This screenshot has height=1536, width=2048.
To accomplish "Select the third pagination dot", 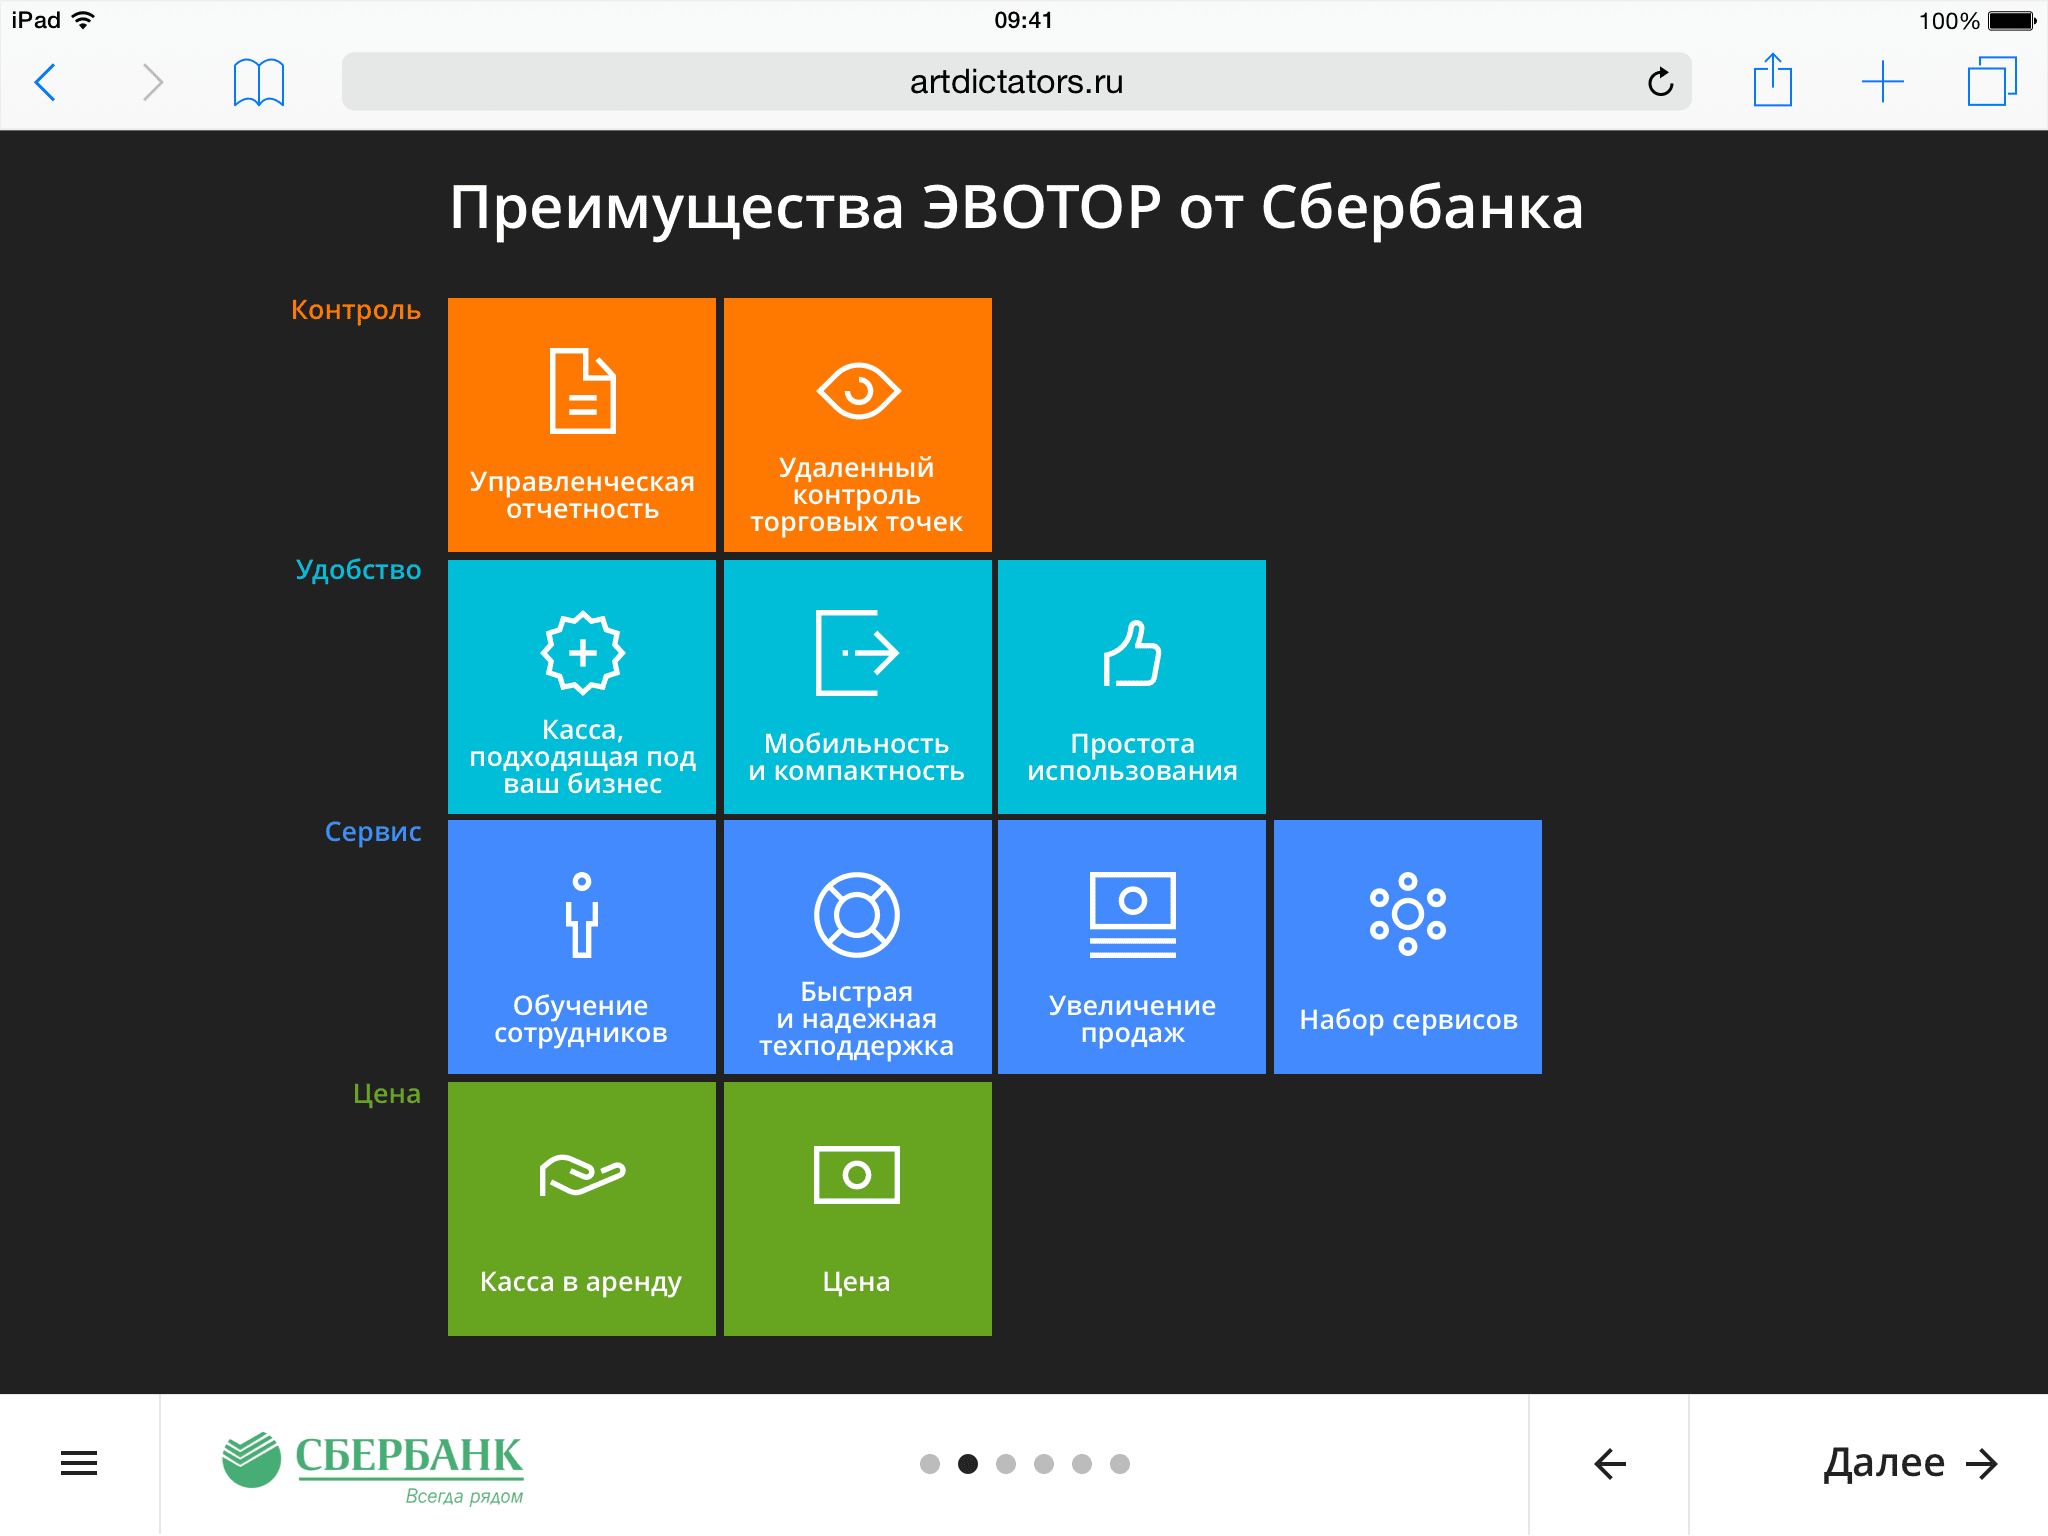I will point(1006,1464).
